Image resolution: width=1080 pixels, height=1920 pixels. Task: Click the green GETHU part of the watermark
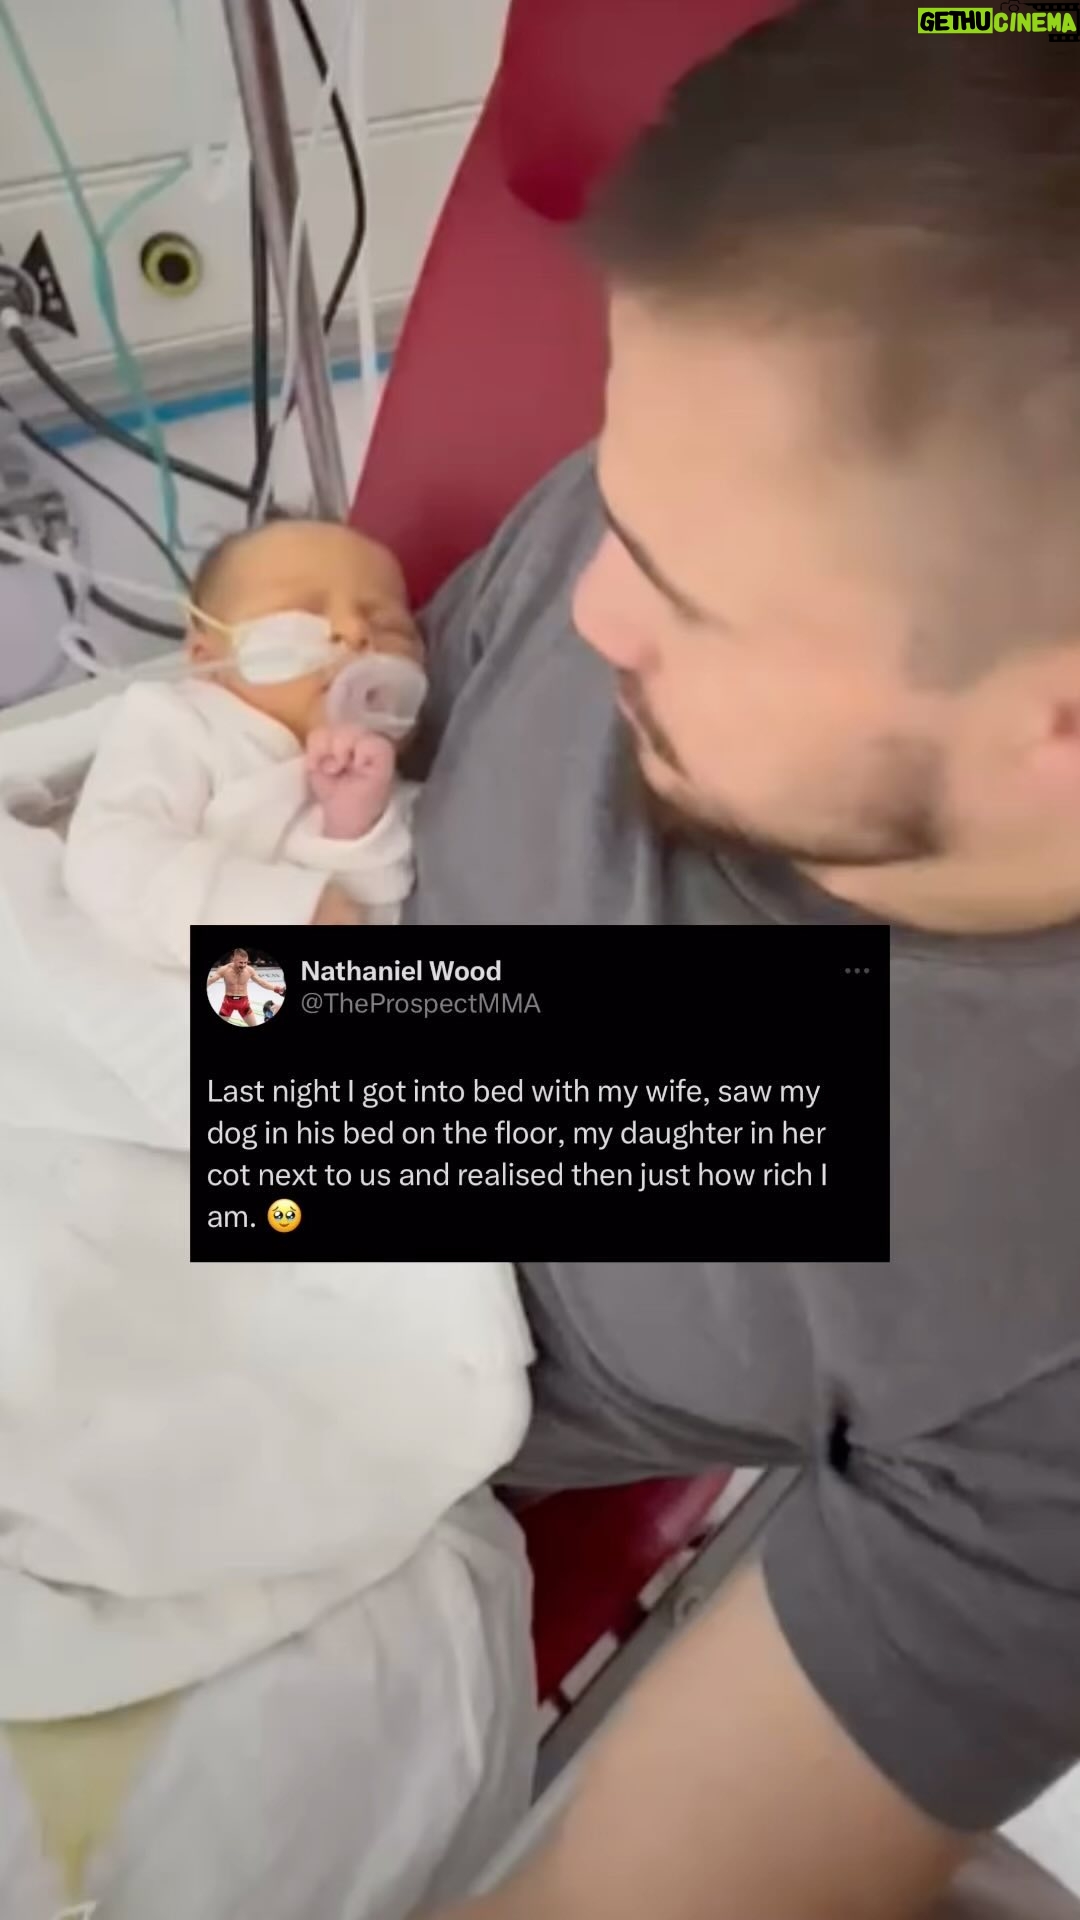954,22
